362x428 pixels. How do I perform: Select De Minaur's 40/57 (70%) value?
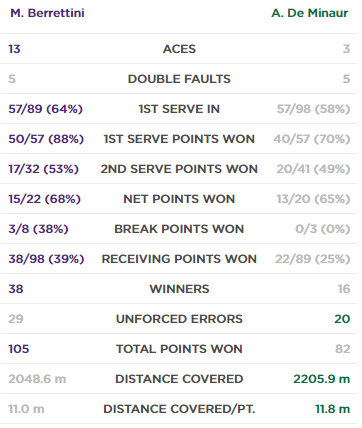[312, 139]
